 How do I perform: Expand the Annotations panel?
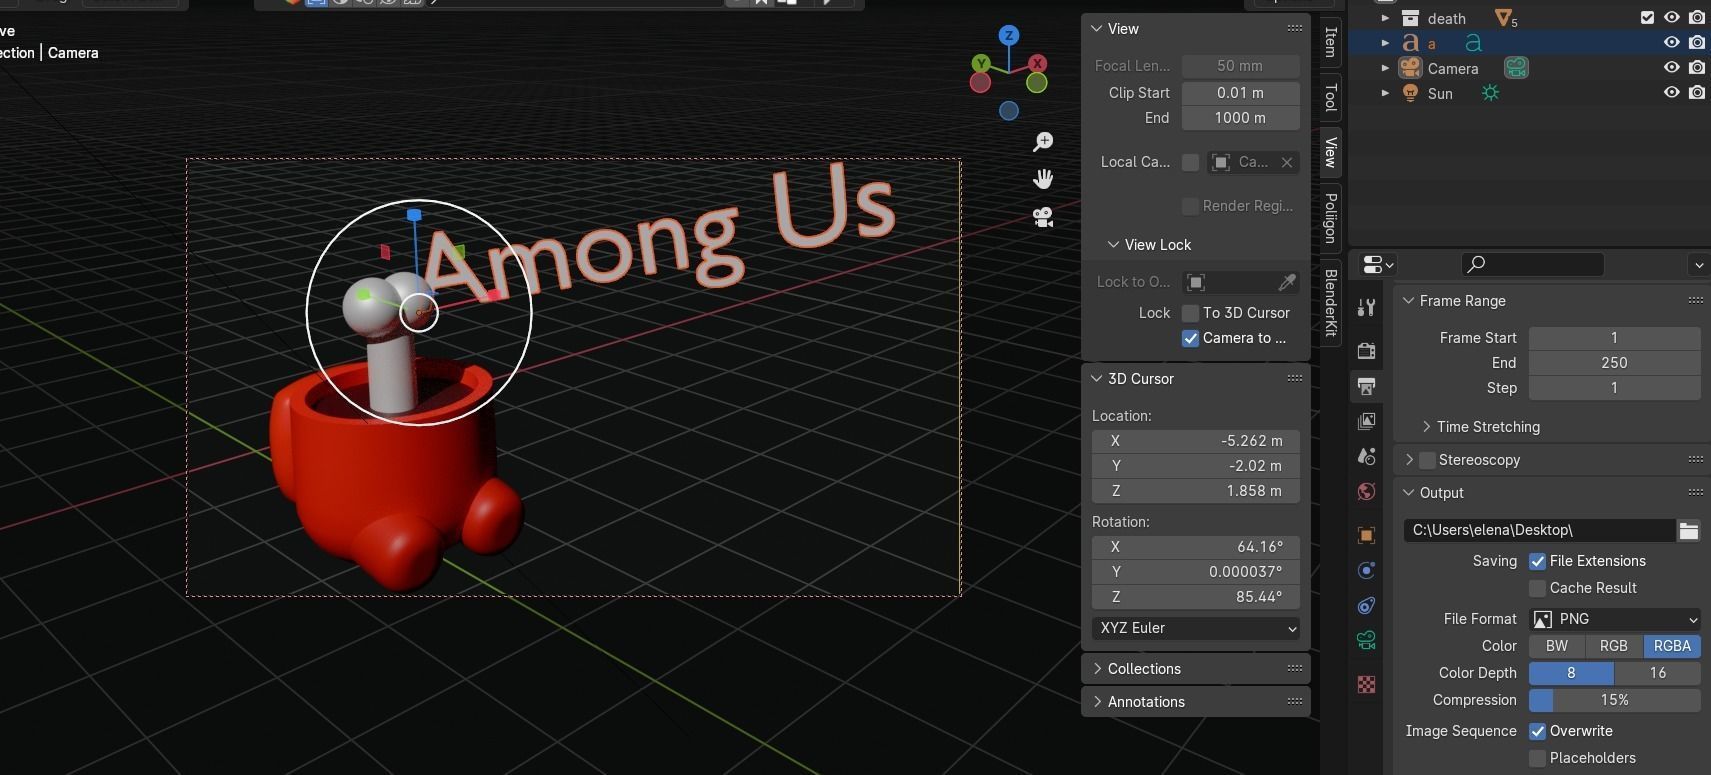1097,702
